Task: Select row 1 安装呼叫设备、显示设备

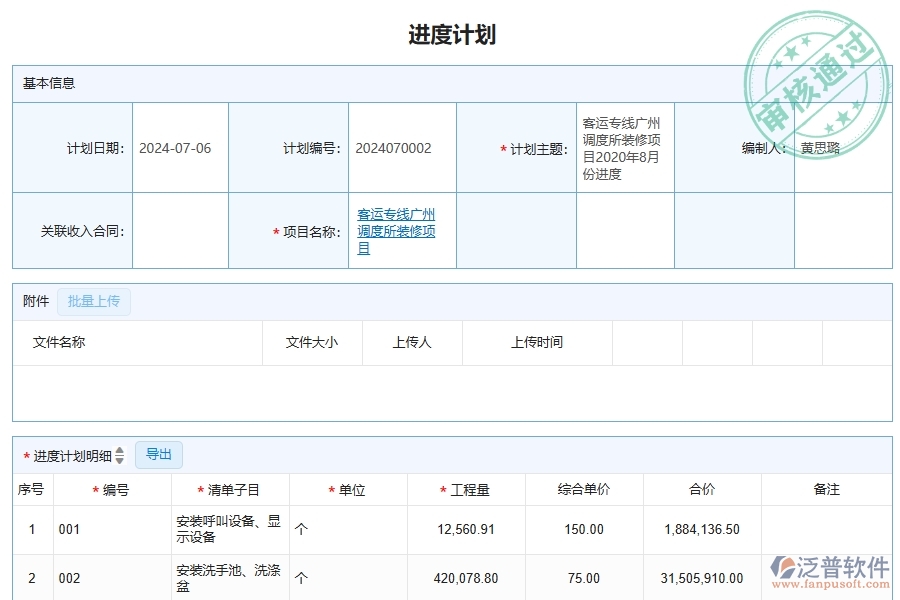Action: coord(228,530)
